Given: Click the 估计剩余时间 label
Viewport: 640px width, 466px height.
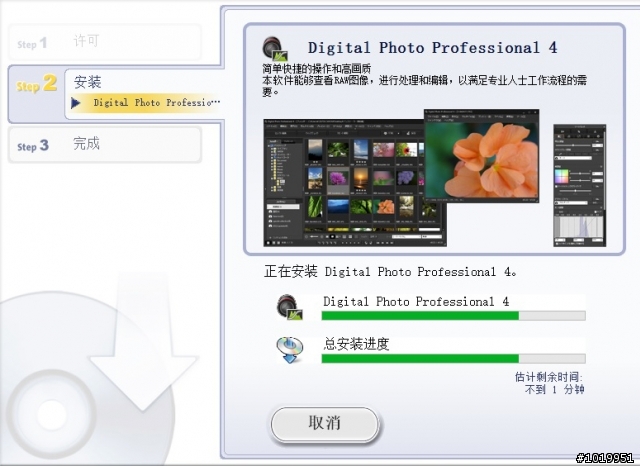Looking at the screenshot, I should [549, 377].
